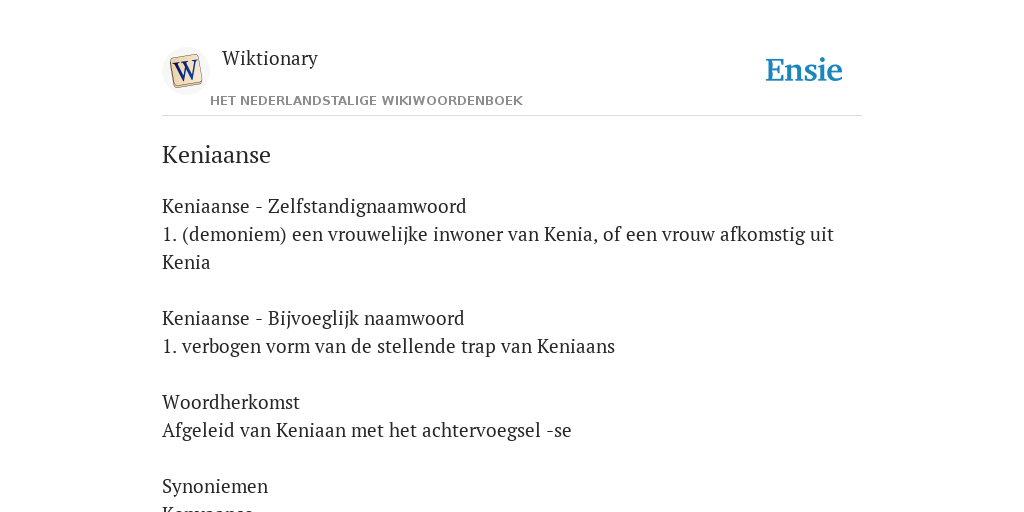Screen dimensions: 1024x512
Task: Click the partially visible synonym entry at bottom
Action: click(x=207, y=508)
